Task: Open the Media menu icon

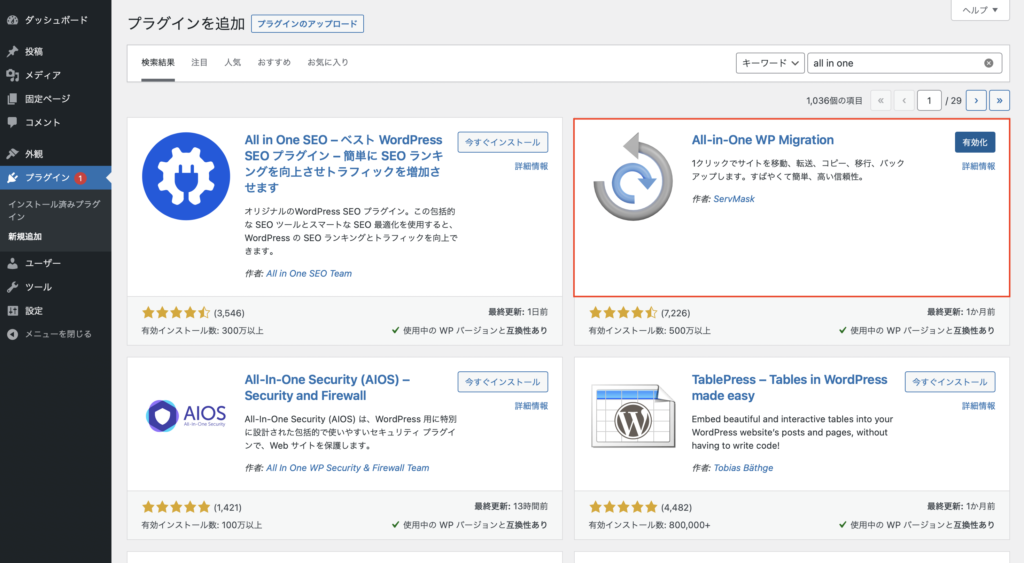Action: pos(12,75)
